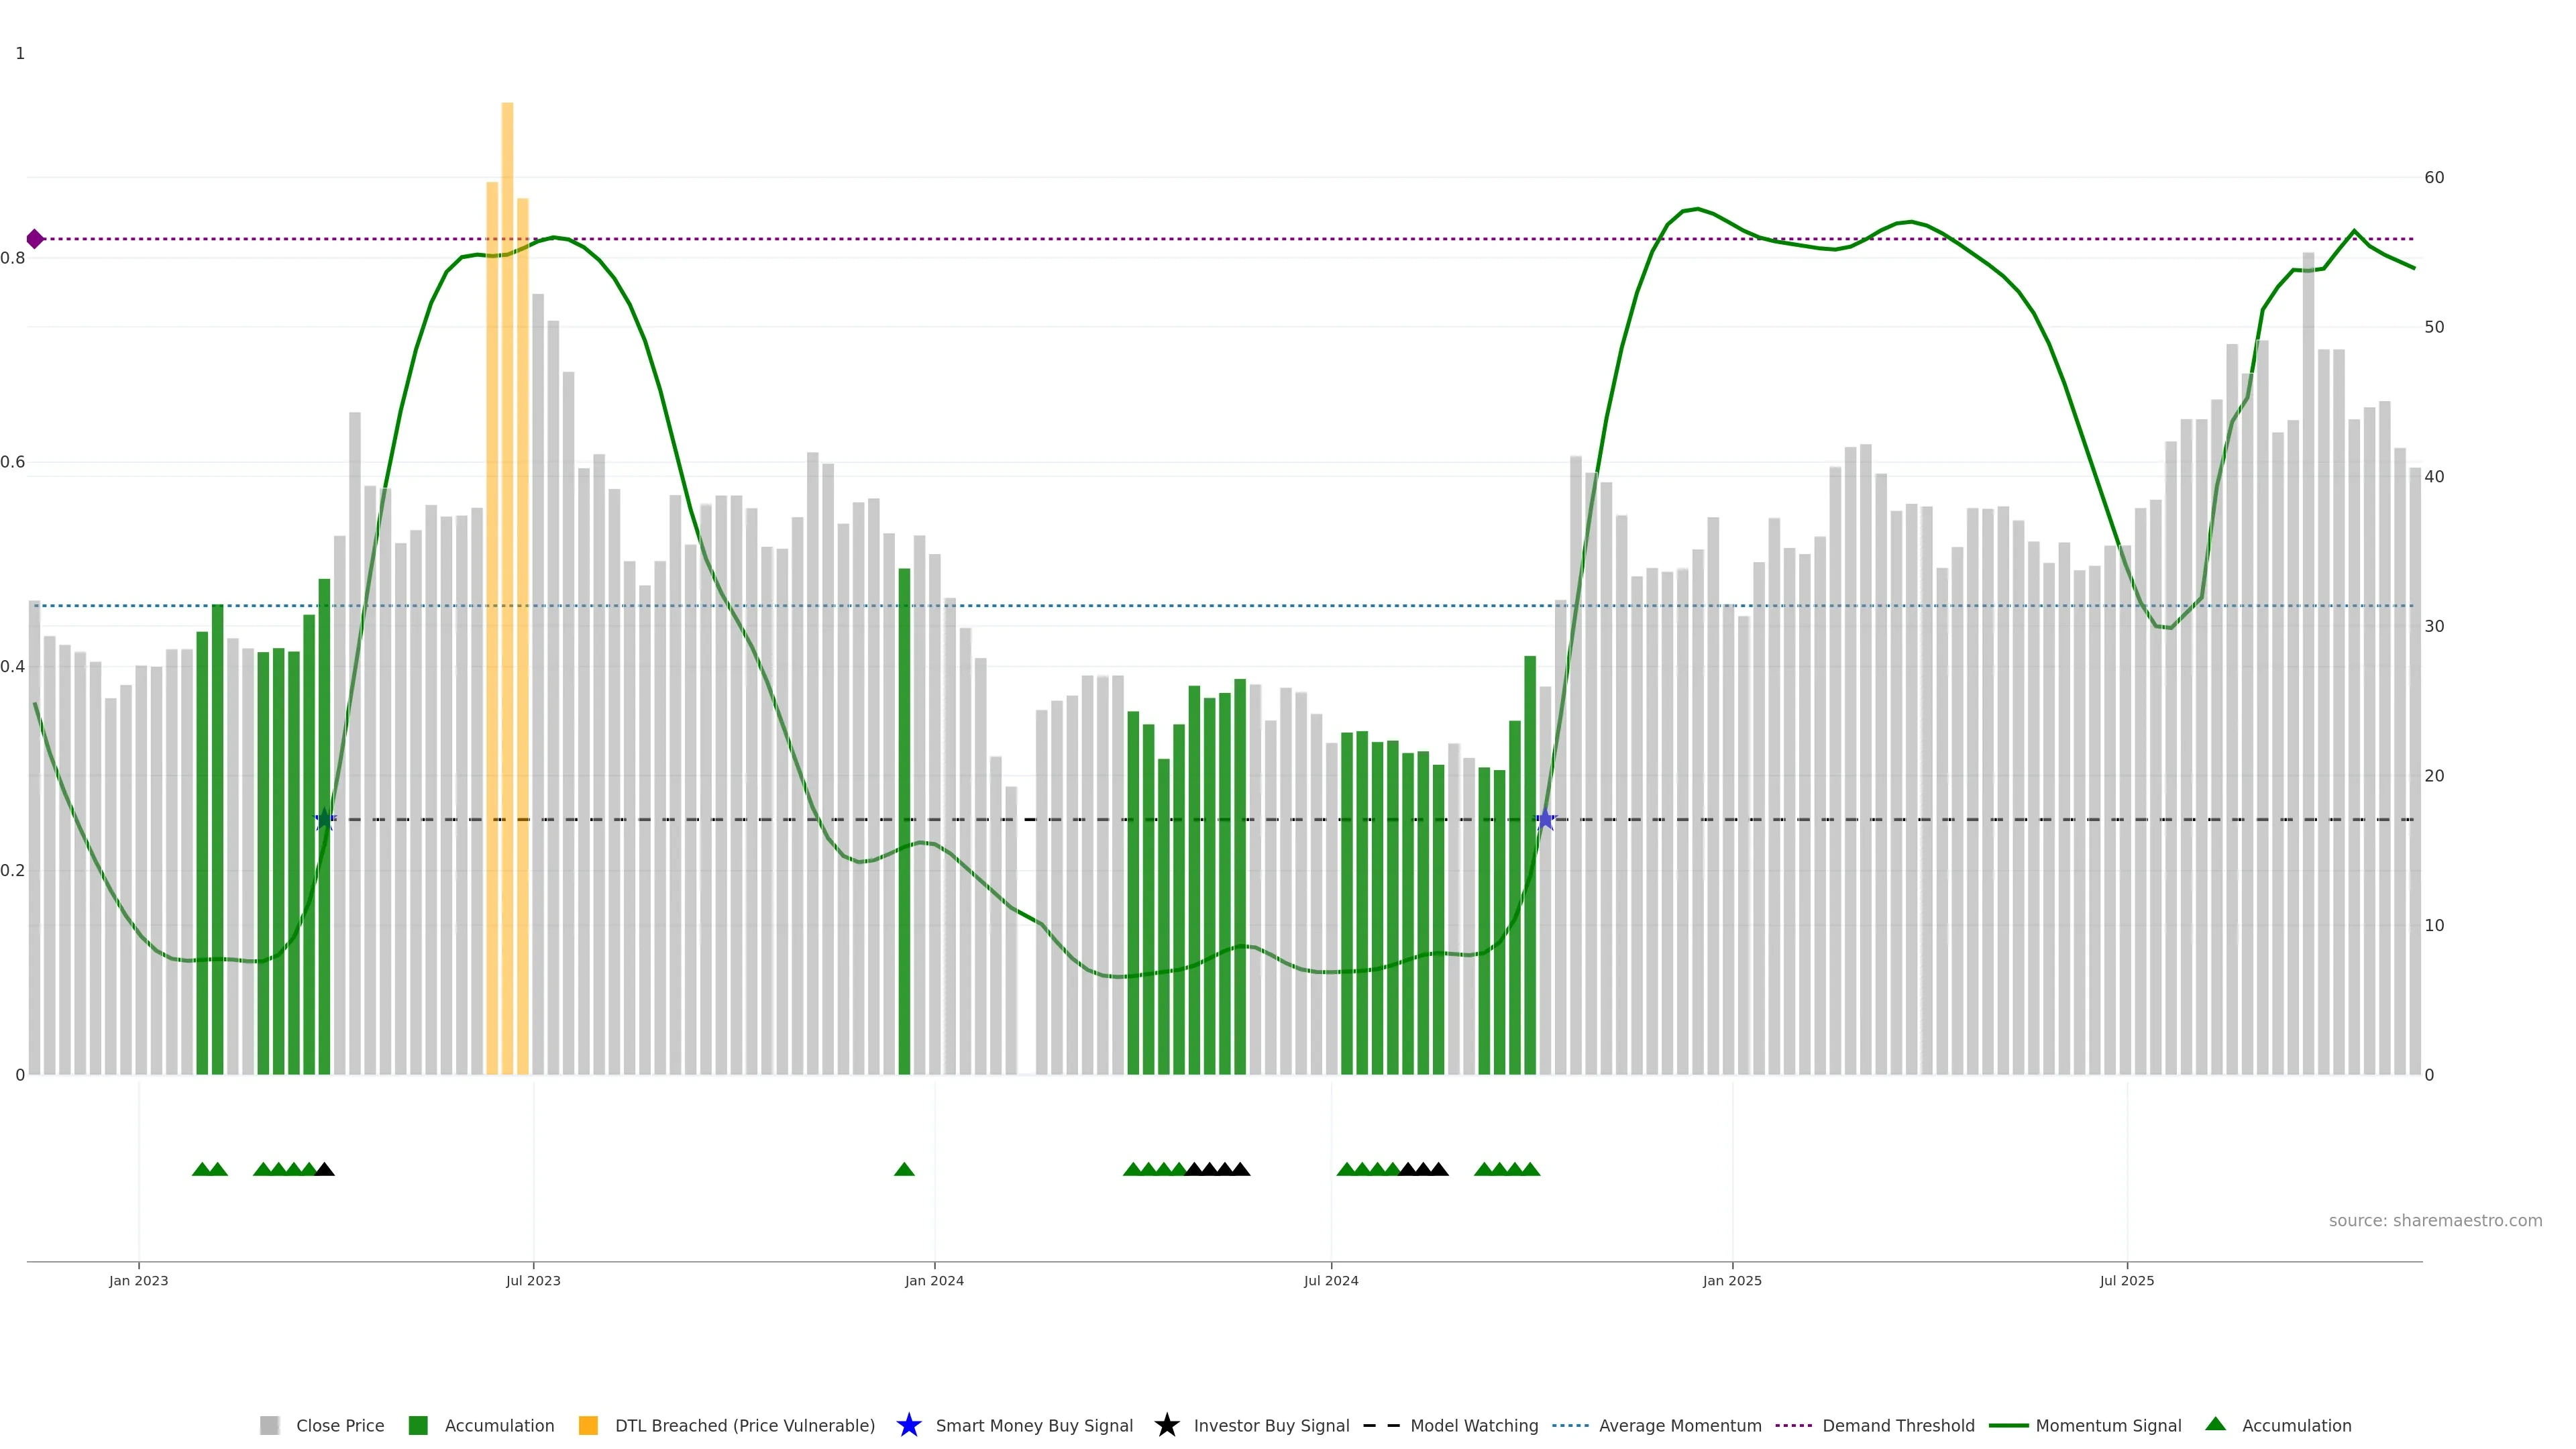
Task: Click the green Accumulation triangle legend icon
Action: click(x=2215, y=1424)
